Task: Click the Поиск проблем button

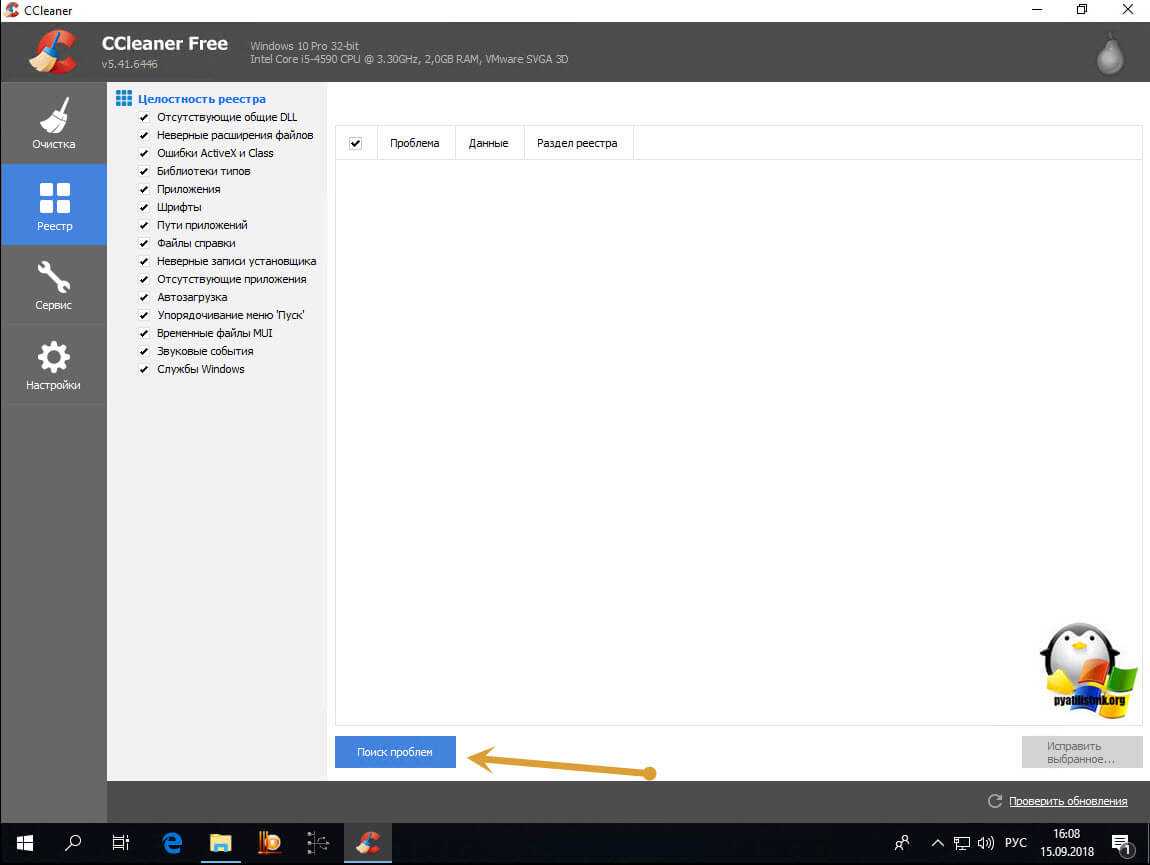Action: (395, 752)
